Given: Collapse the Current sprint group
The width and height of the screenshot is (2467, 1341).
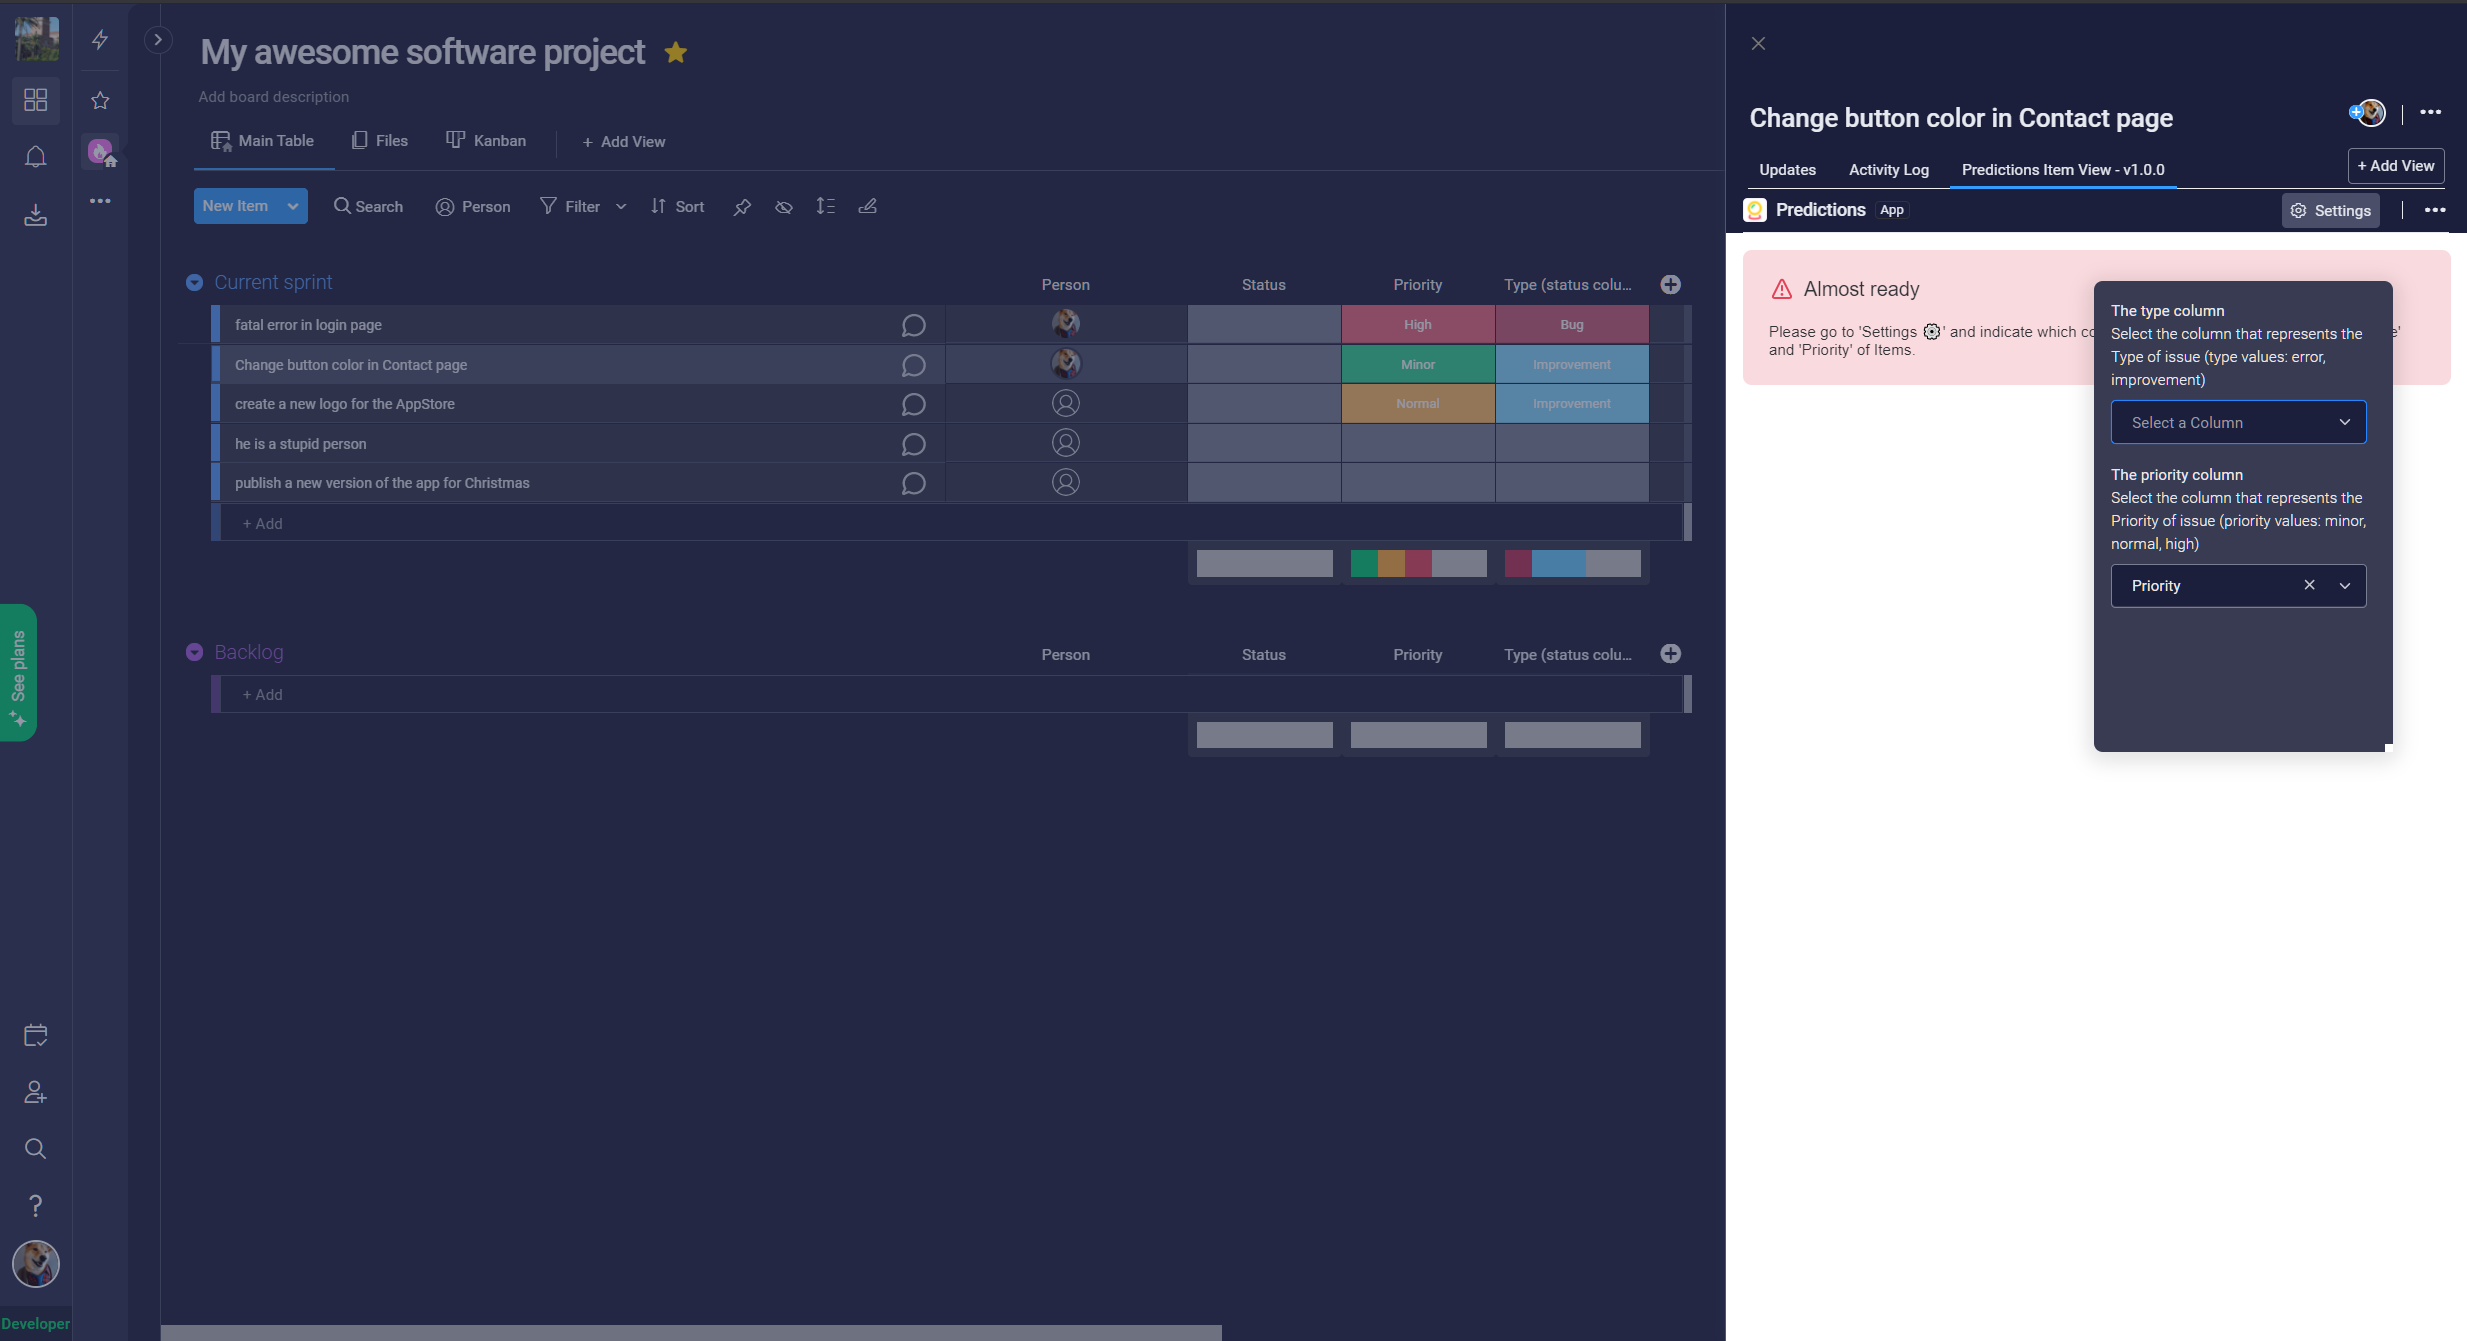Looking at the screenshot, I should click(195, 283).
